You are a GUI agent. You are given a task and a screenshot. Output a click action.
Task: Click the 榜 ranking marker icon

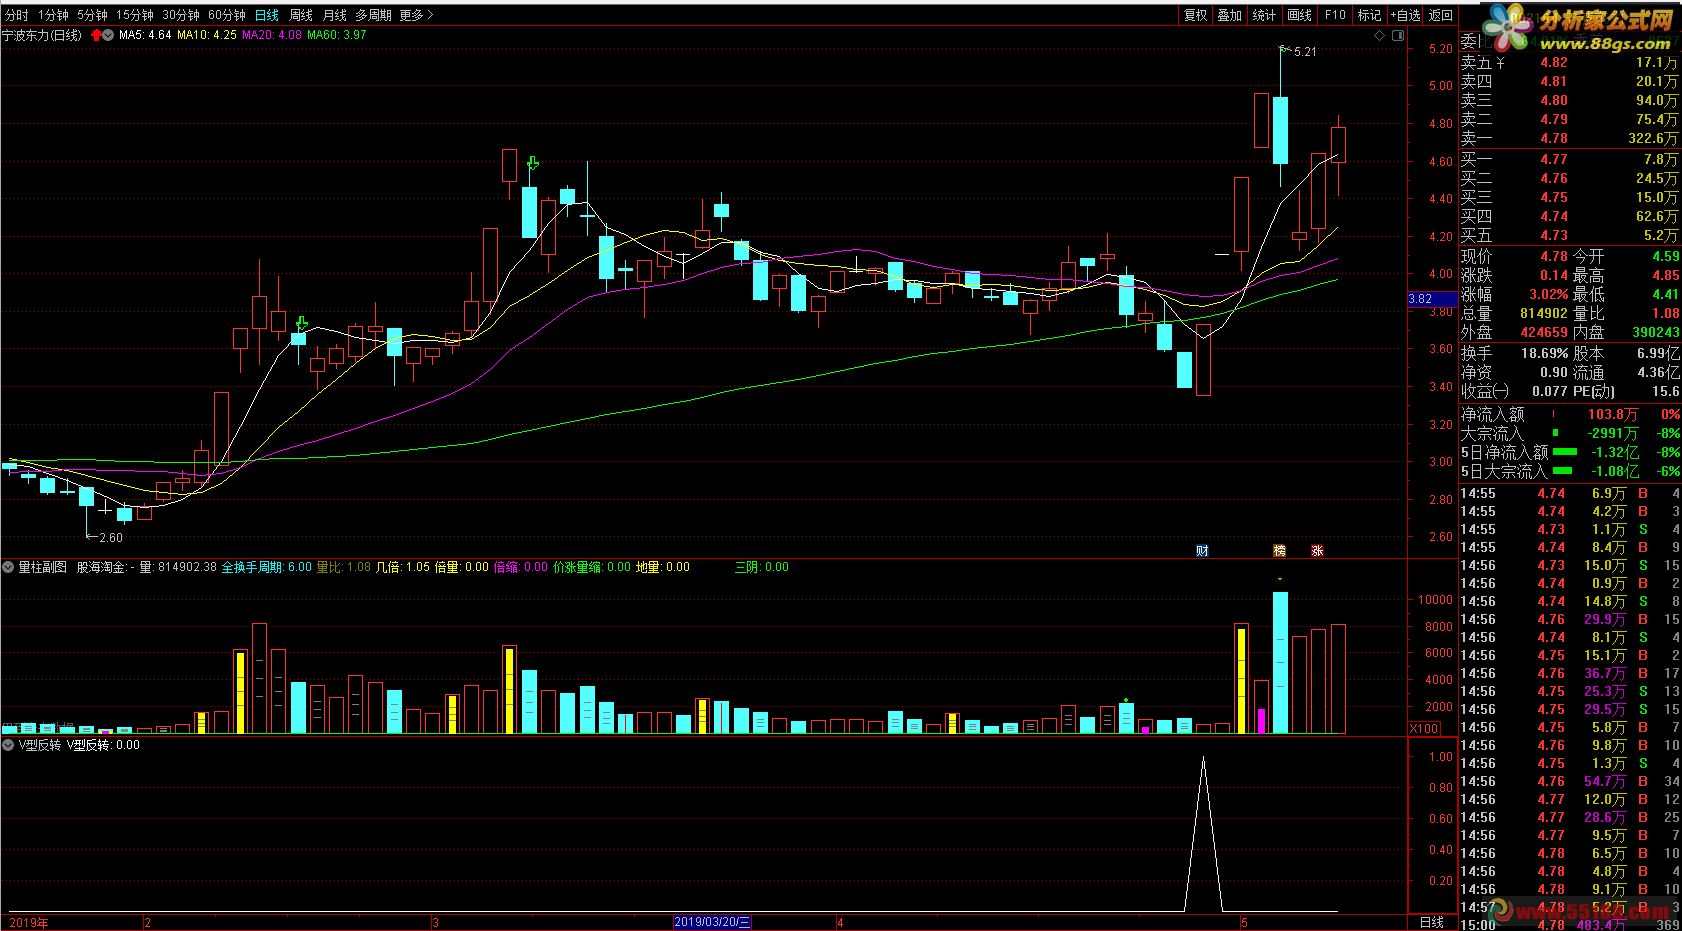coord(1279,551)
